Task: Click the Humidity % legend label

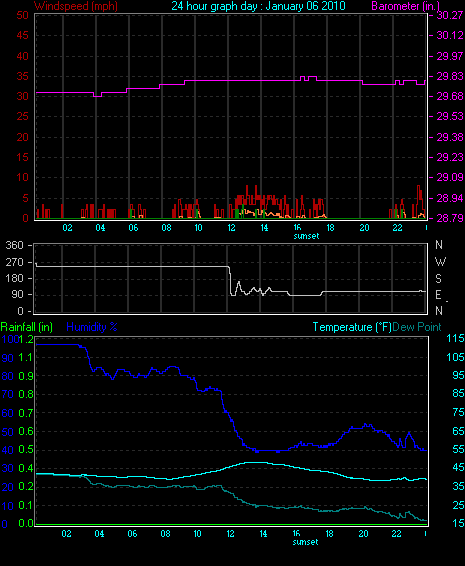Action: 92,327
